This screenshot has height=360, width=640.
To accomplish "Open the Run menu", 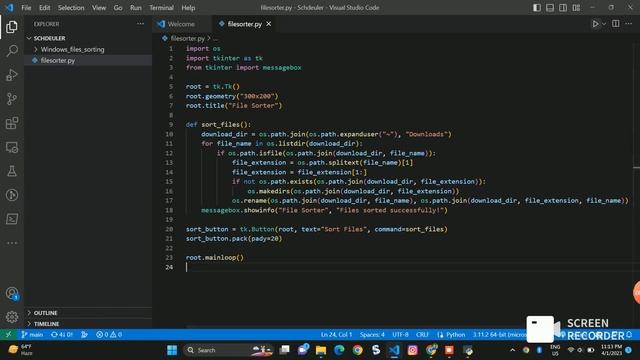I will [136, 8].
